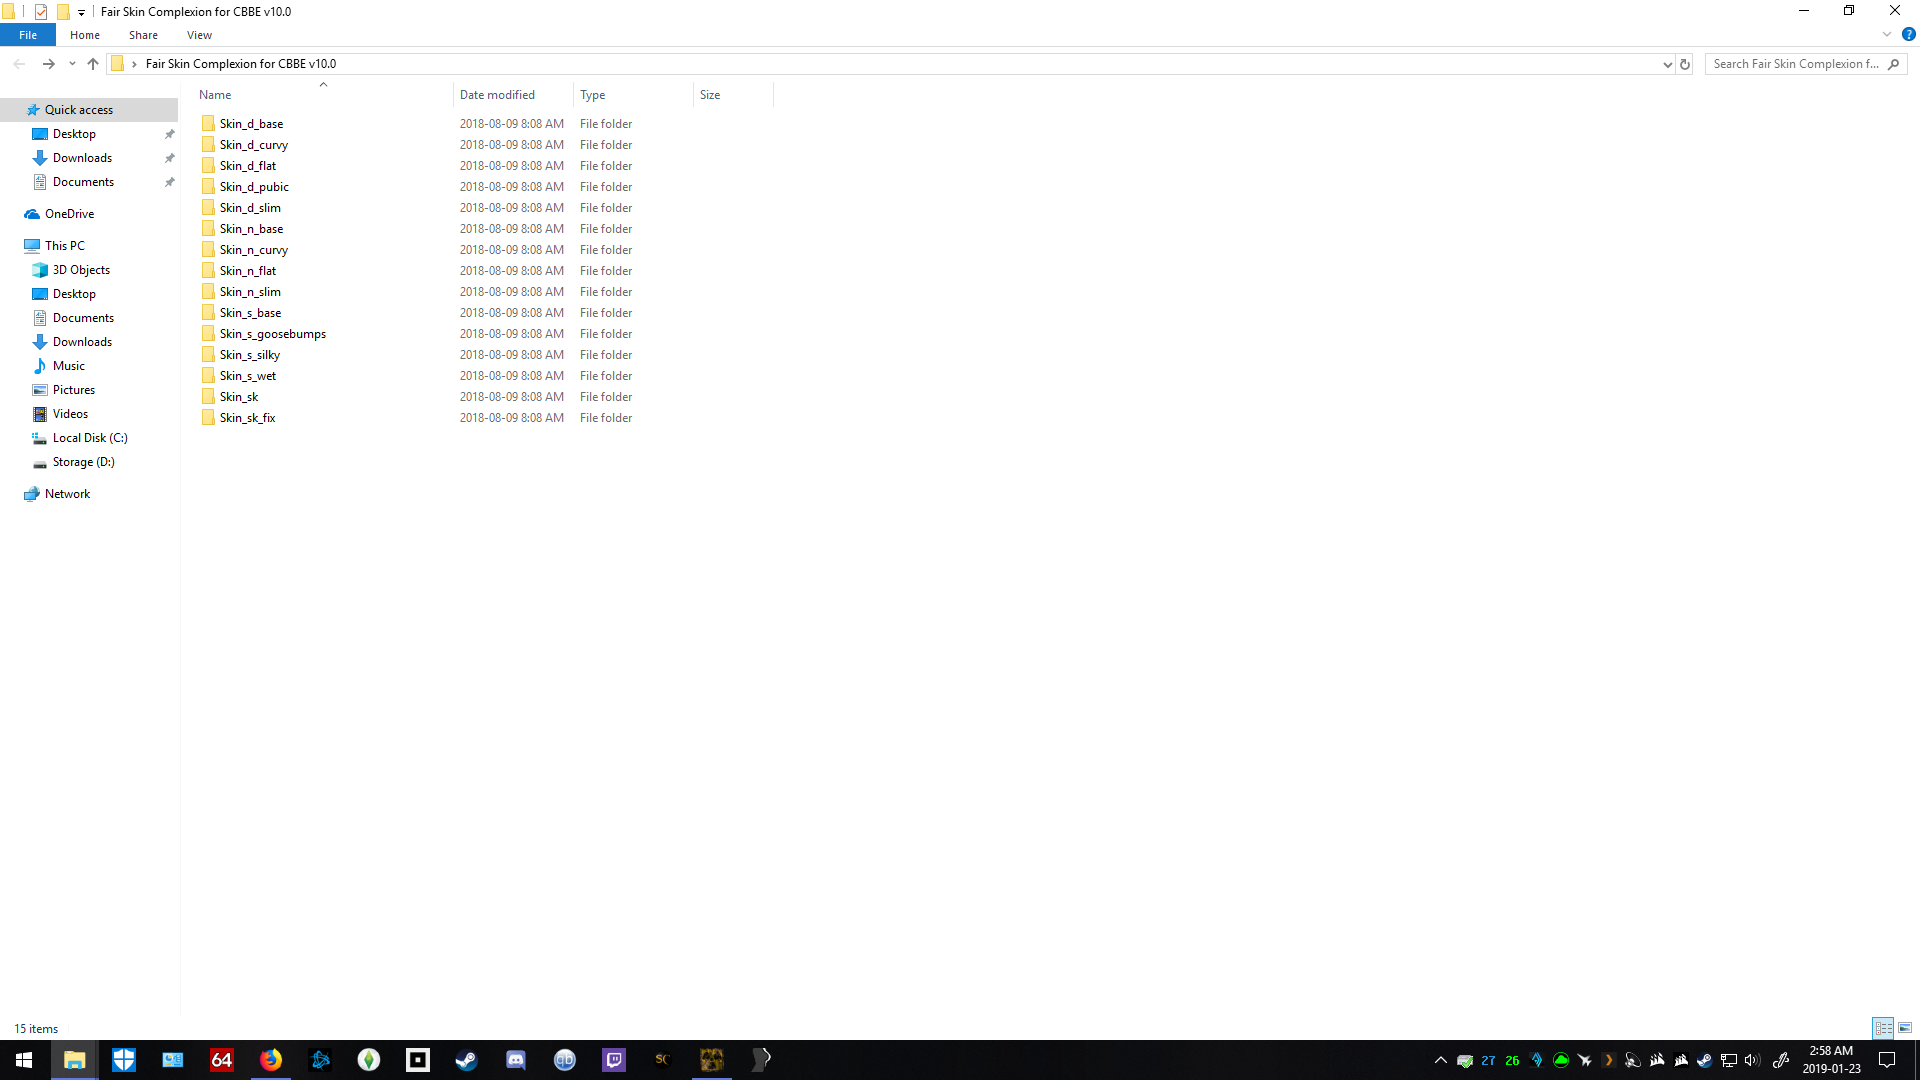Select the Skin_s_base folder
This screenshot has width=1920, height=1080.
click(x=250, y=313)
